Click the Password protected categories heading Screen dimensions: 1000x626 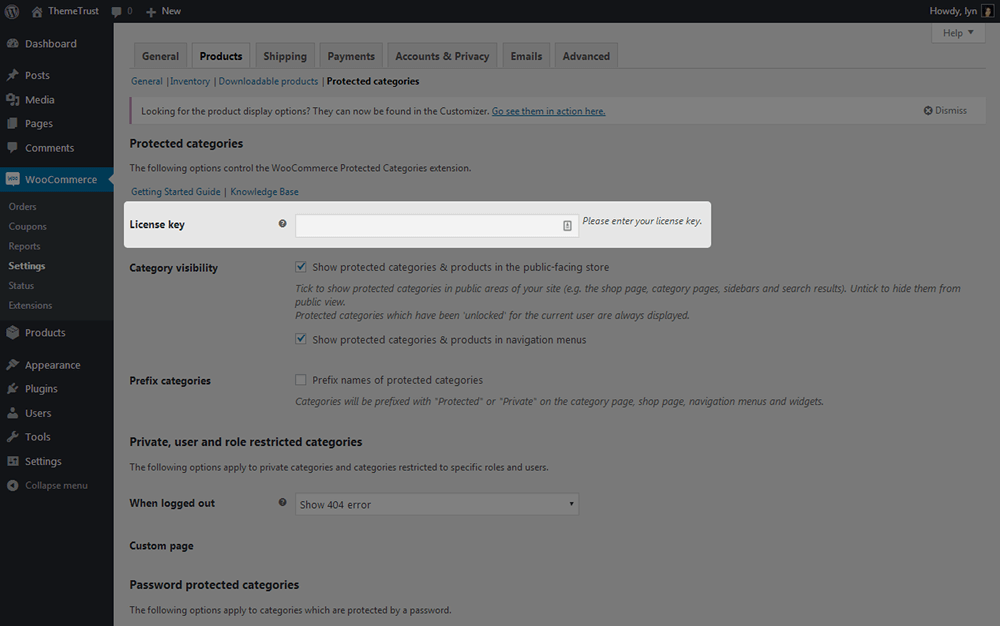[x=214, y=585]
